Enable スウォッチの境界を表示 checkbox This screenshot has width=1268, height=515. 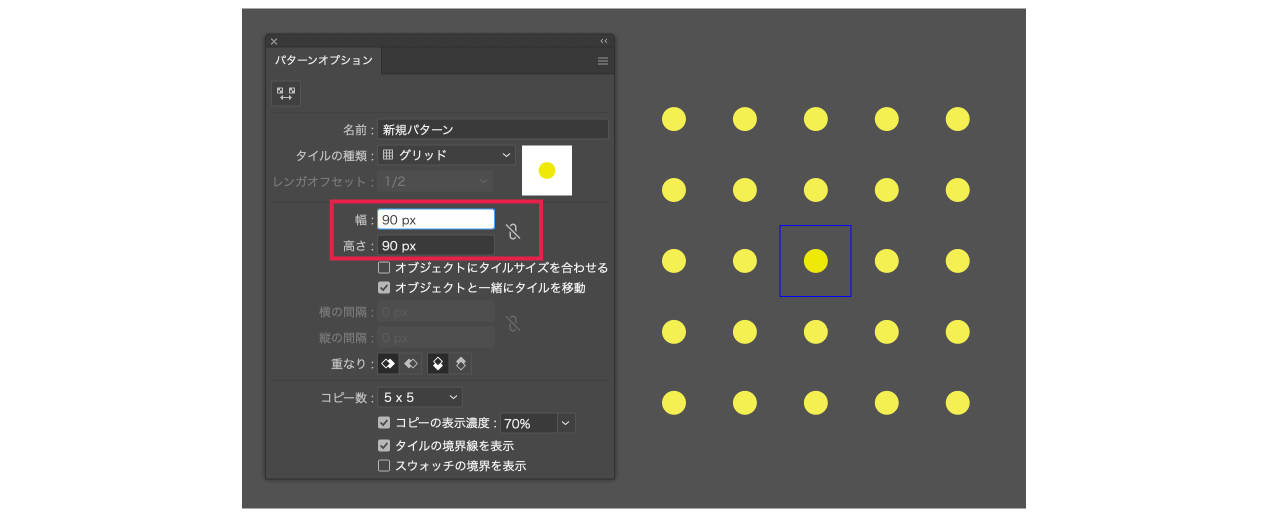tap(384, 466)
